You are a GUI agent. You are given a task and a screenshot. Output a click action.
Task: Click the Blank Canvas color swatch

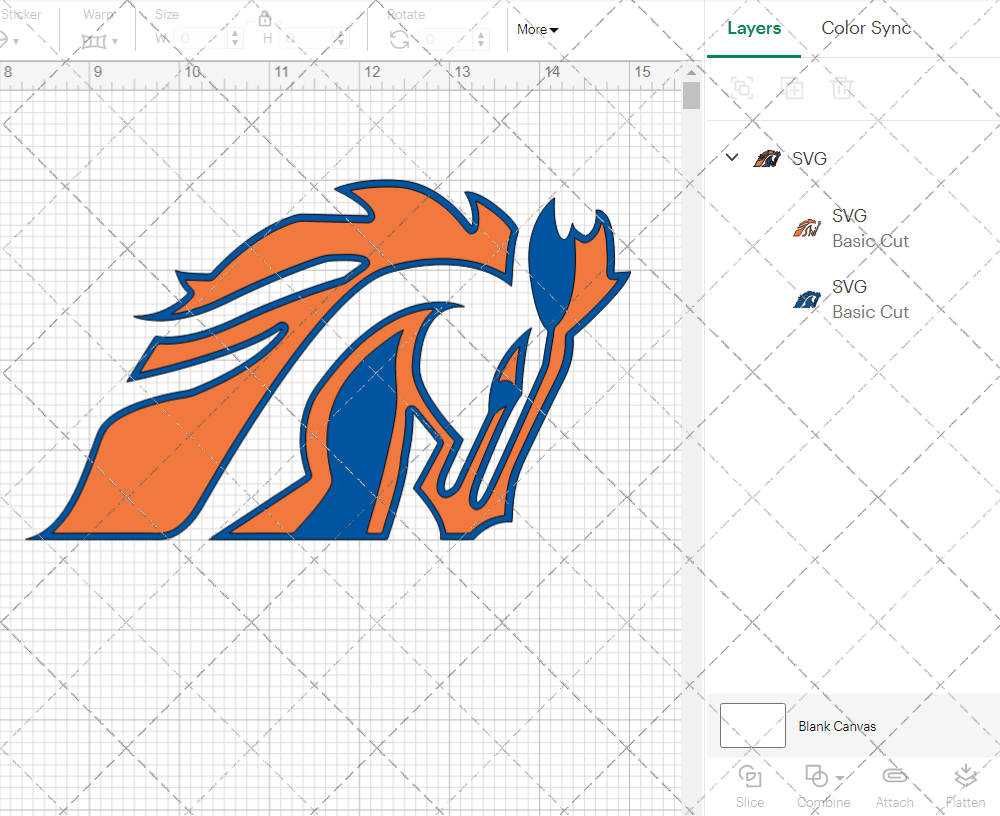click(752, 726)
